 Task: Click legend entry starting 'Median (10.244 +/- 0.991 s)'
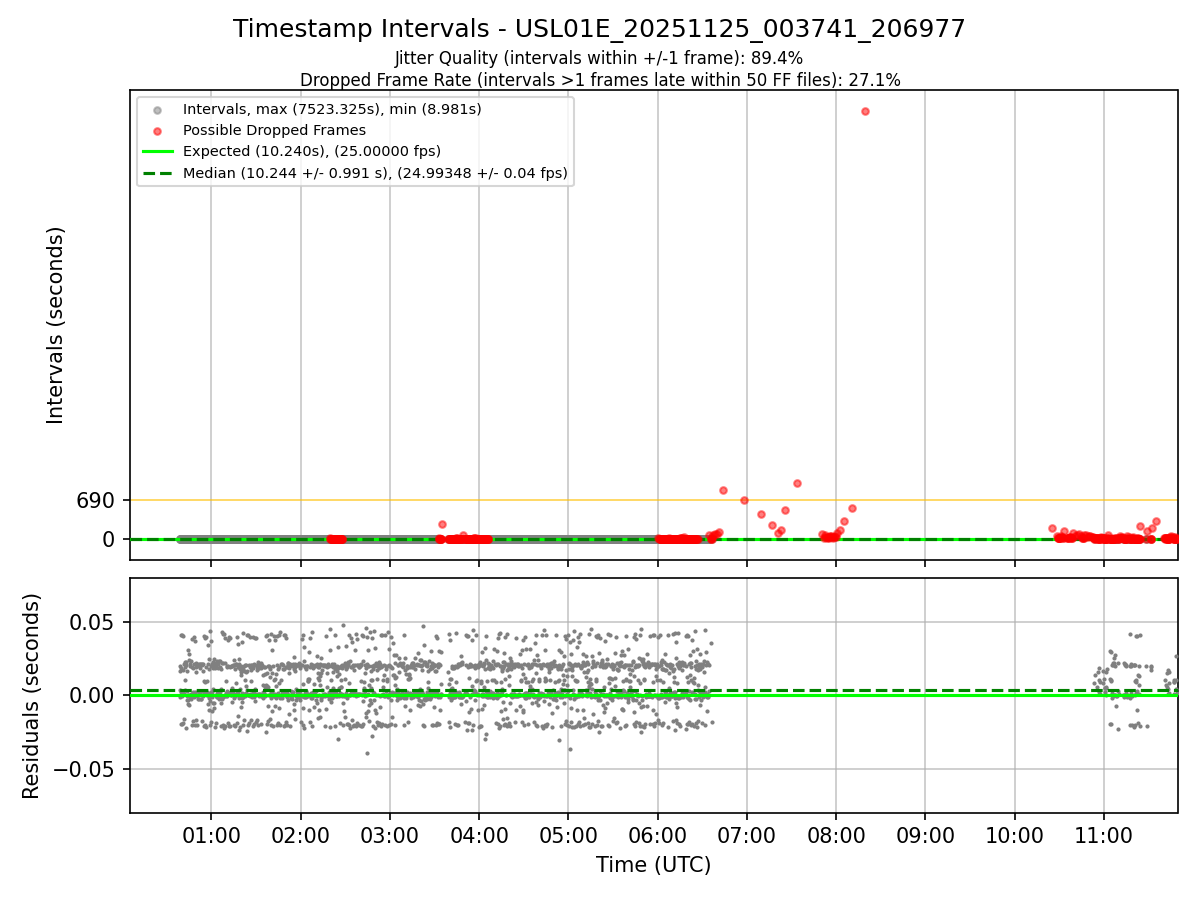[375, 173]
